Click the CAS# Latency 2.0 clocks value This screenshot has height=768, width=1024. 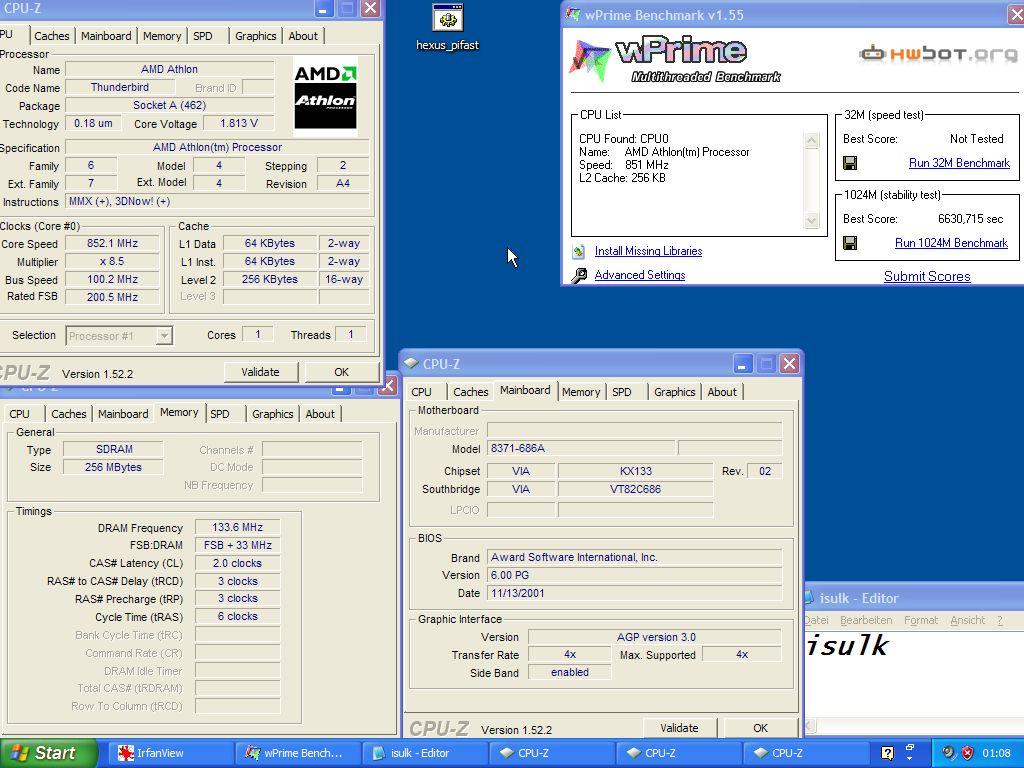click(237, 563)
